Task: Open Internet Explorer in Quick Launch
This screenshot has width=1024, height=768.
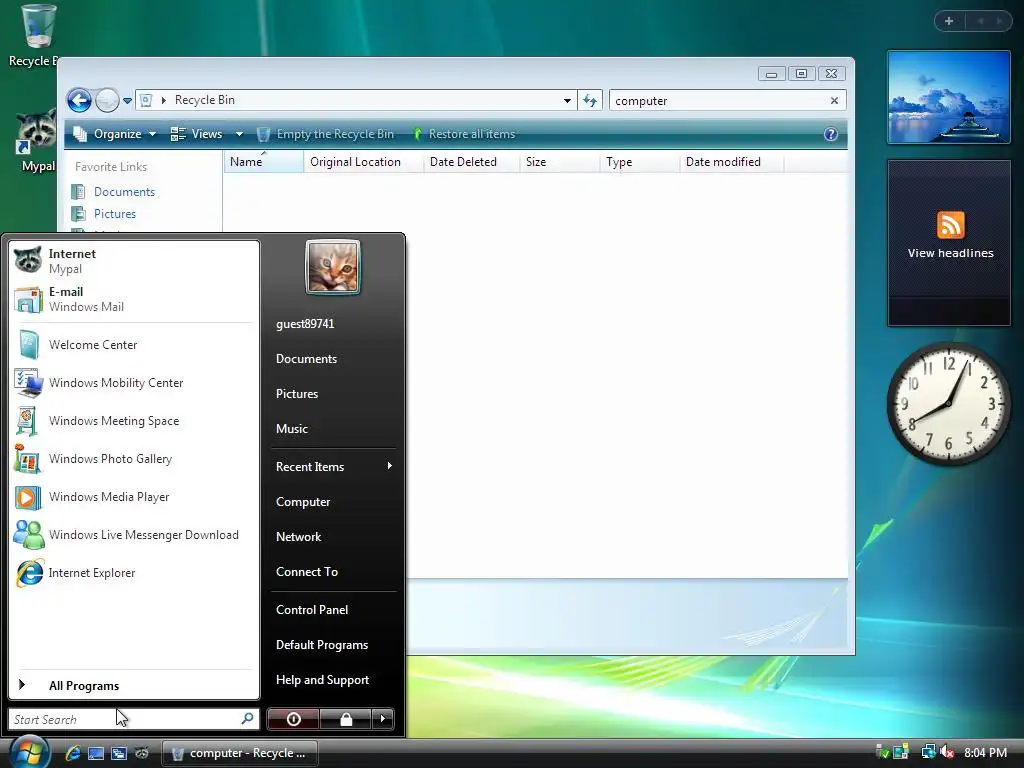Action: [x=73, y=753]
